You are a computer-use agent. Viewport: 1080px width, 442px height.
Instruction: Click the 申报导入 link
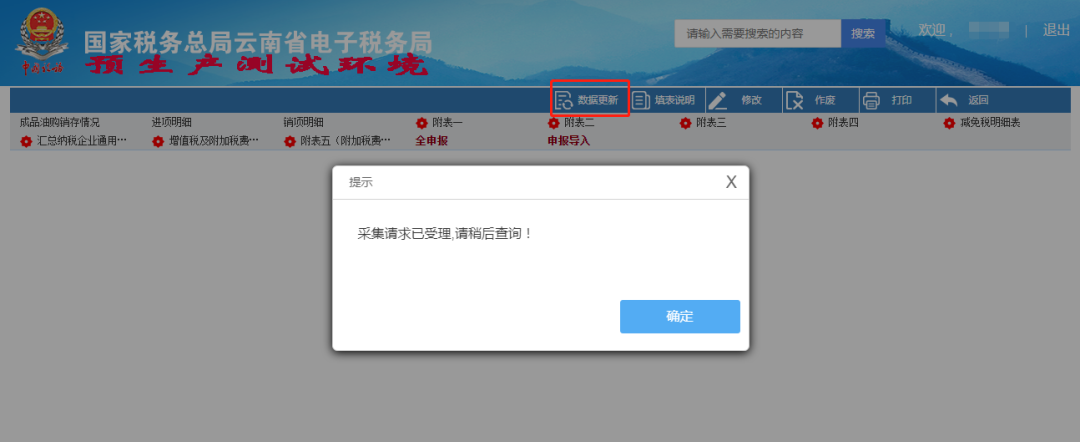(x=569, y=141)
